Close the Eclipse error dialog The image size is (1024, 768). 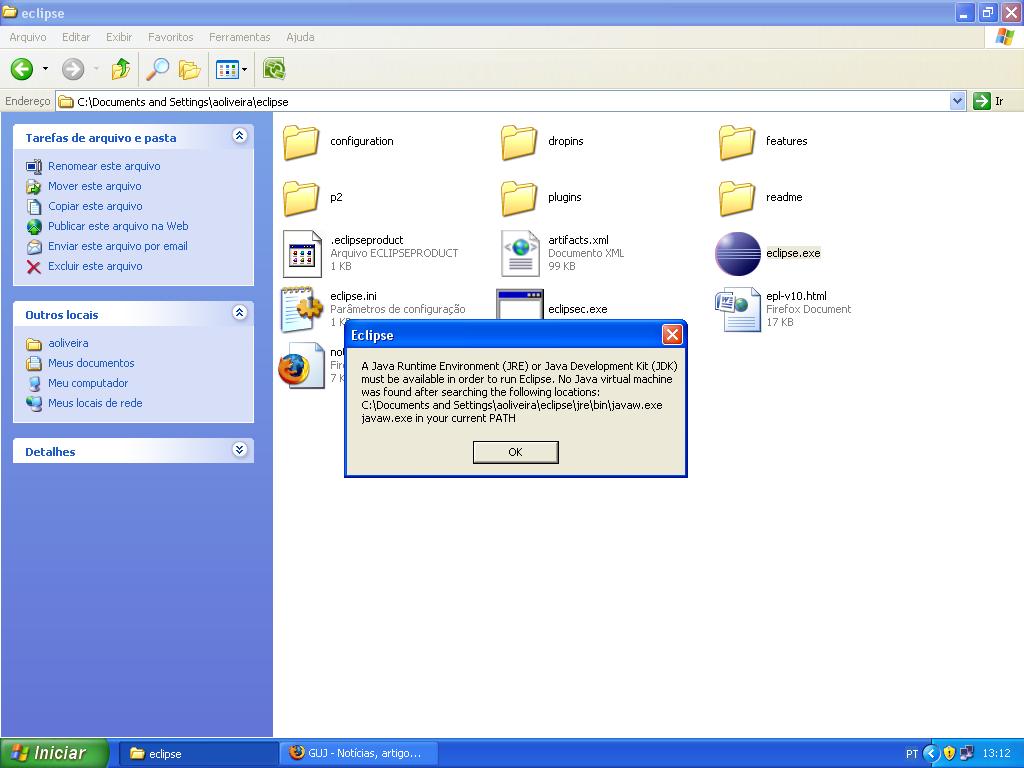672,335
